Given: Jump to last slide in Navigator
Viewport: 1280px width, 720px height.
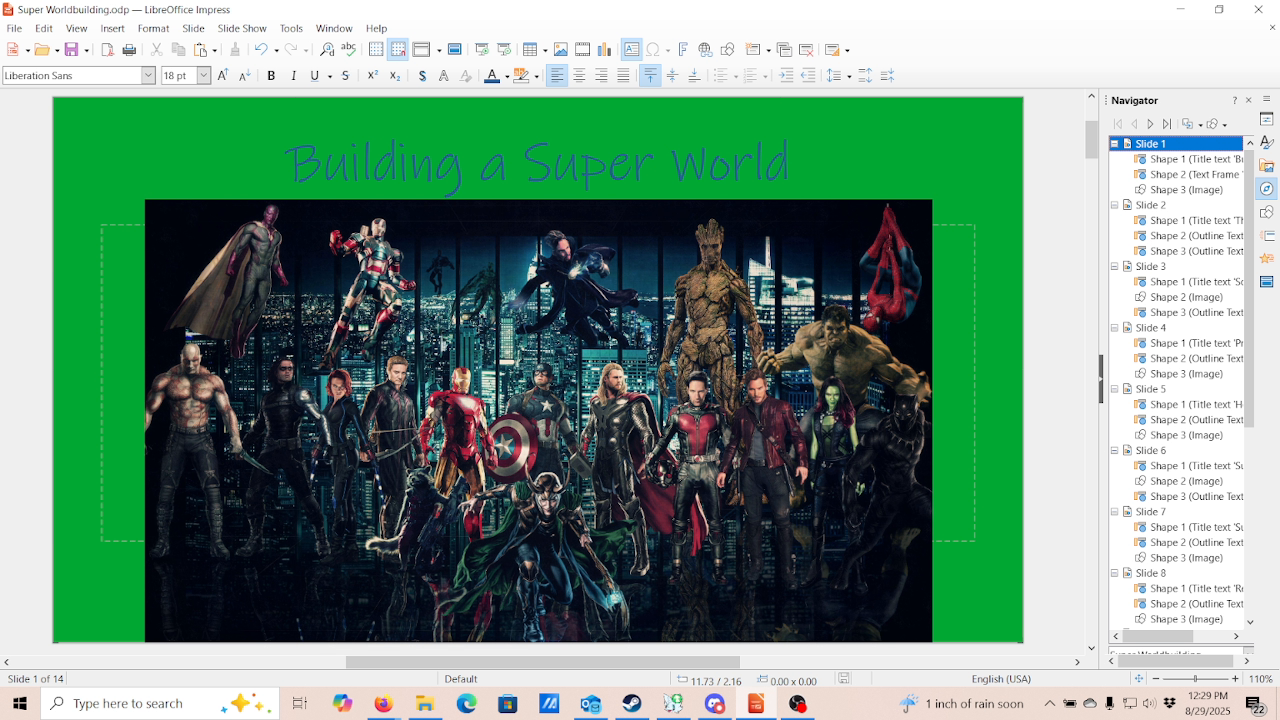Looking at the screenshot, I should [1166, 123].
